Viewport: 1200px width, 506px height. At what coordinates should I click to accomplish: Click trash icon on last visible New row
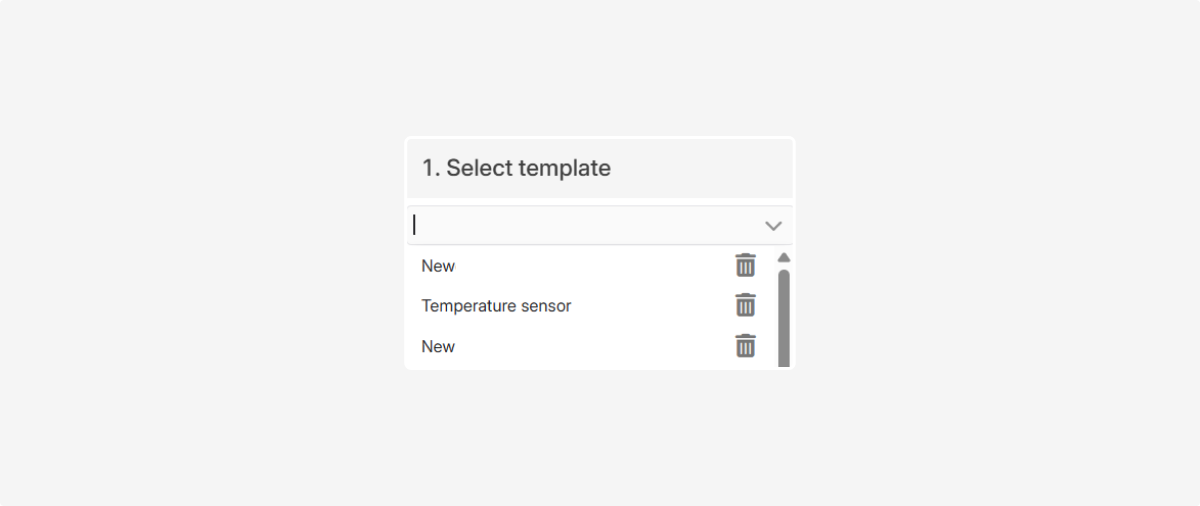745,346
